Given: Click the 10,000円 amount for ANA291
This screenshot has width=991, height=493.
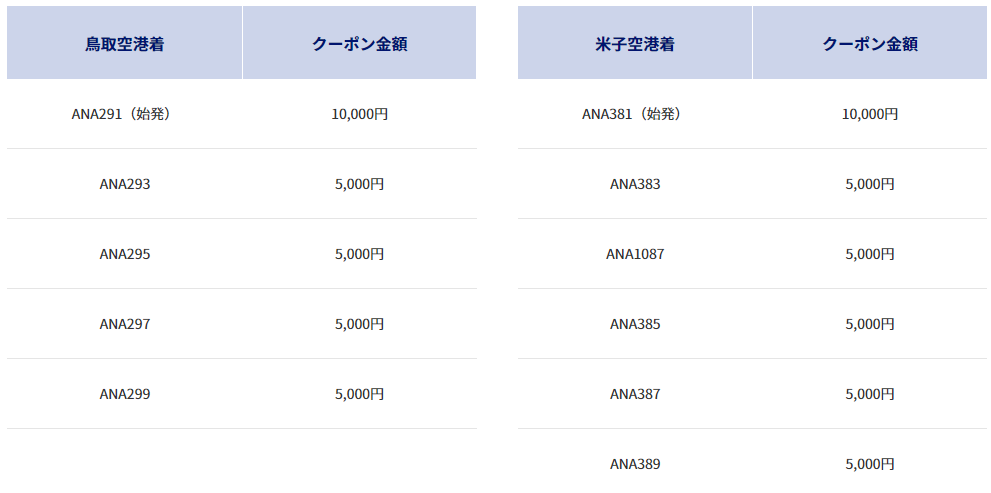Looking at the screenshot, I should (x=360, y=114).
